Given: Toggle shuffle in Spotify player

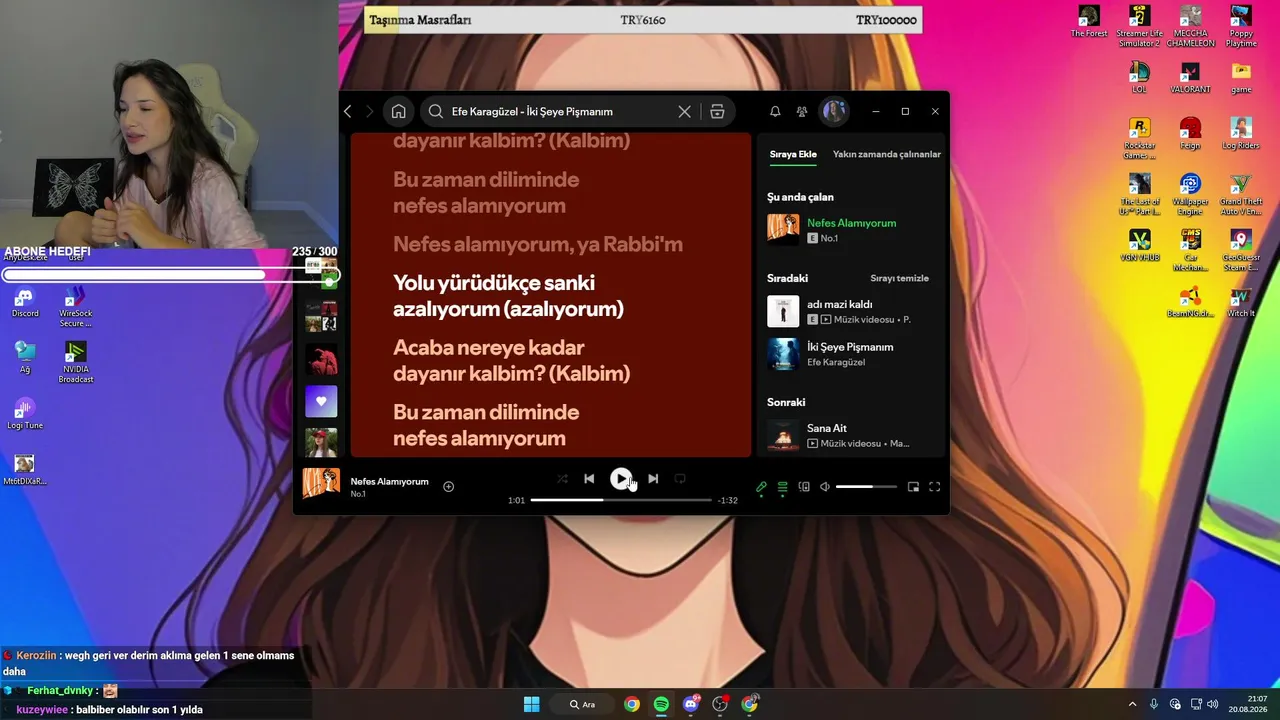Looking at the screenshot, I should coord(562,479).
